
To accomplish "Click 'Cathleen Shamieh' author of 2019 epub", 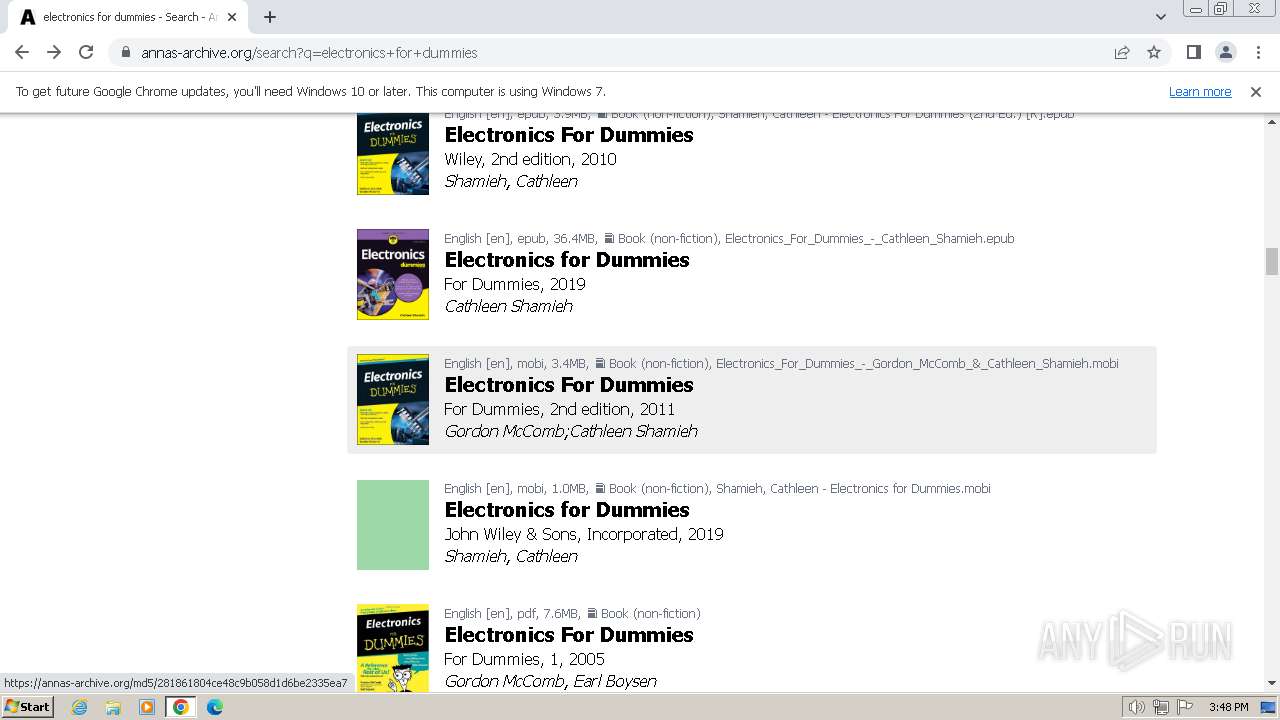I will 508,306.
